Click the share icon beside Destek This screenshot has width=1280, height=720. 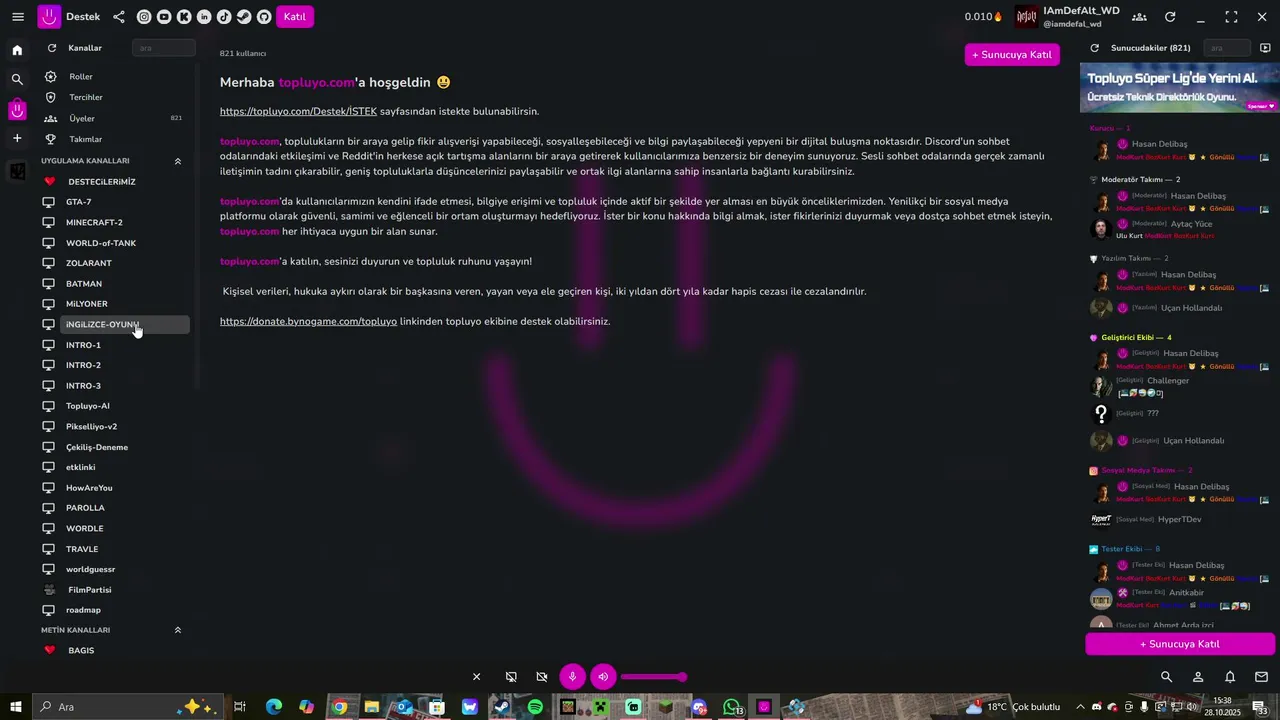point(119,17)
